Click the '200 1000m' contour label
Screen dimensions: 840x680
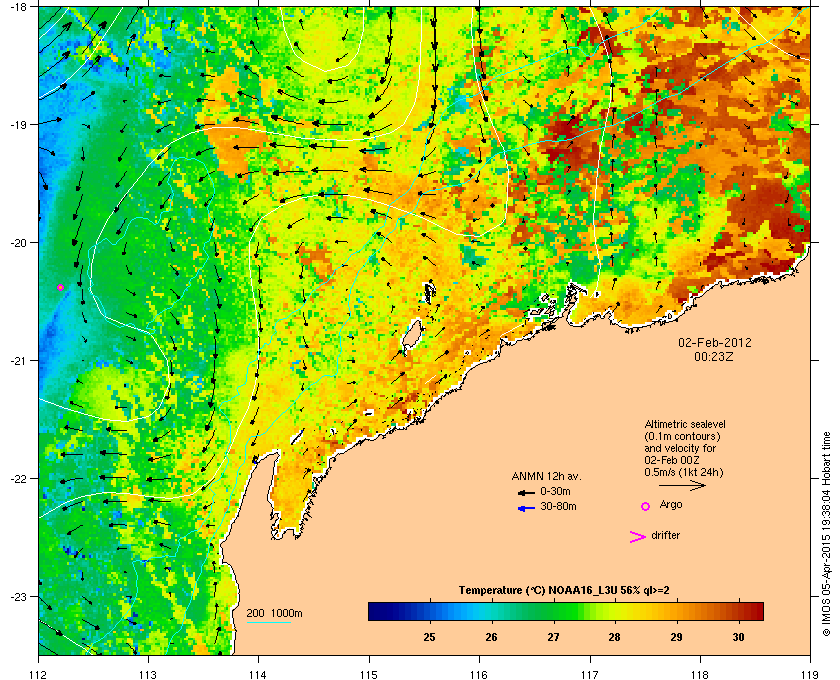click(274, 614)
